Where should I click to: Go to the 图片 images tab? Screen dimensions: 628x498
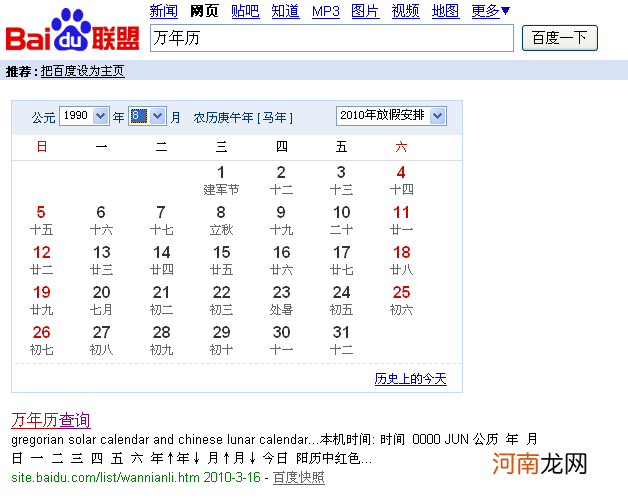coord(365,11)
